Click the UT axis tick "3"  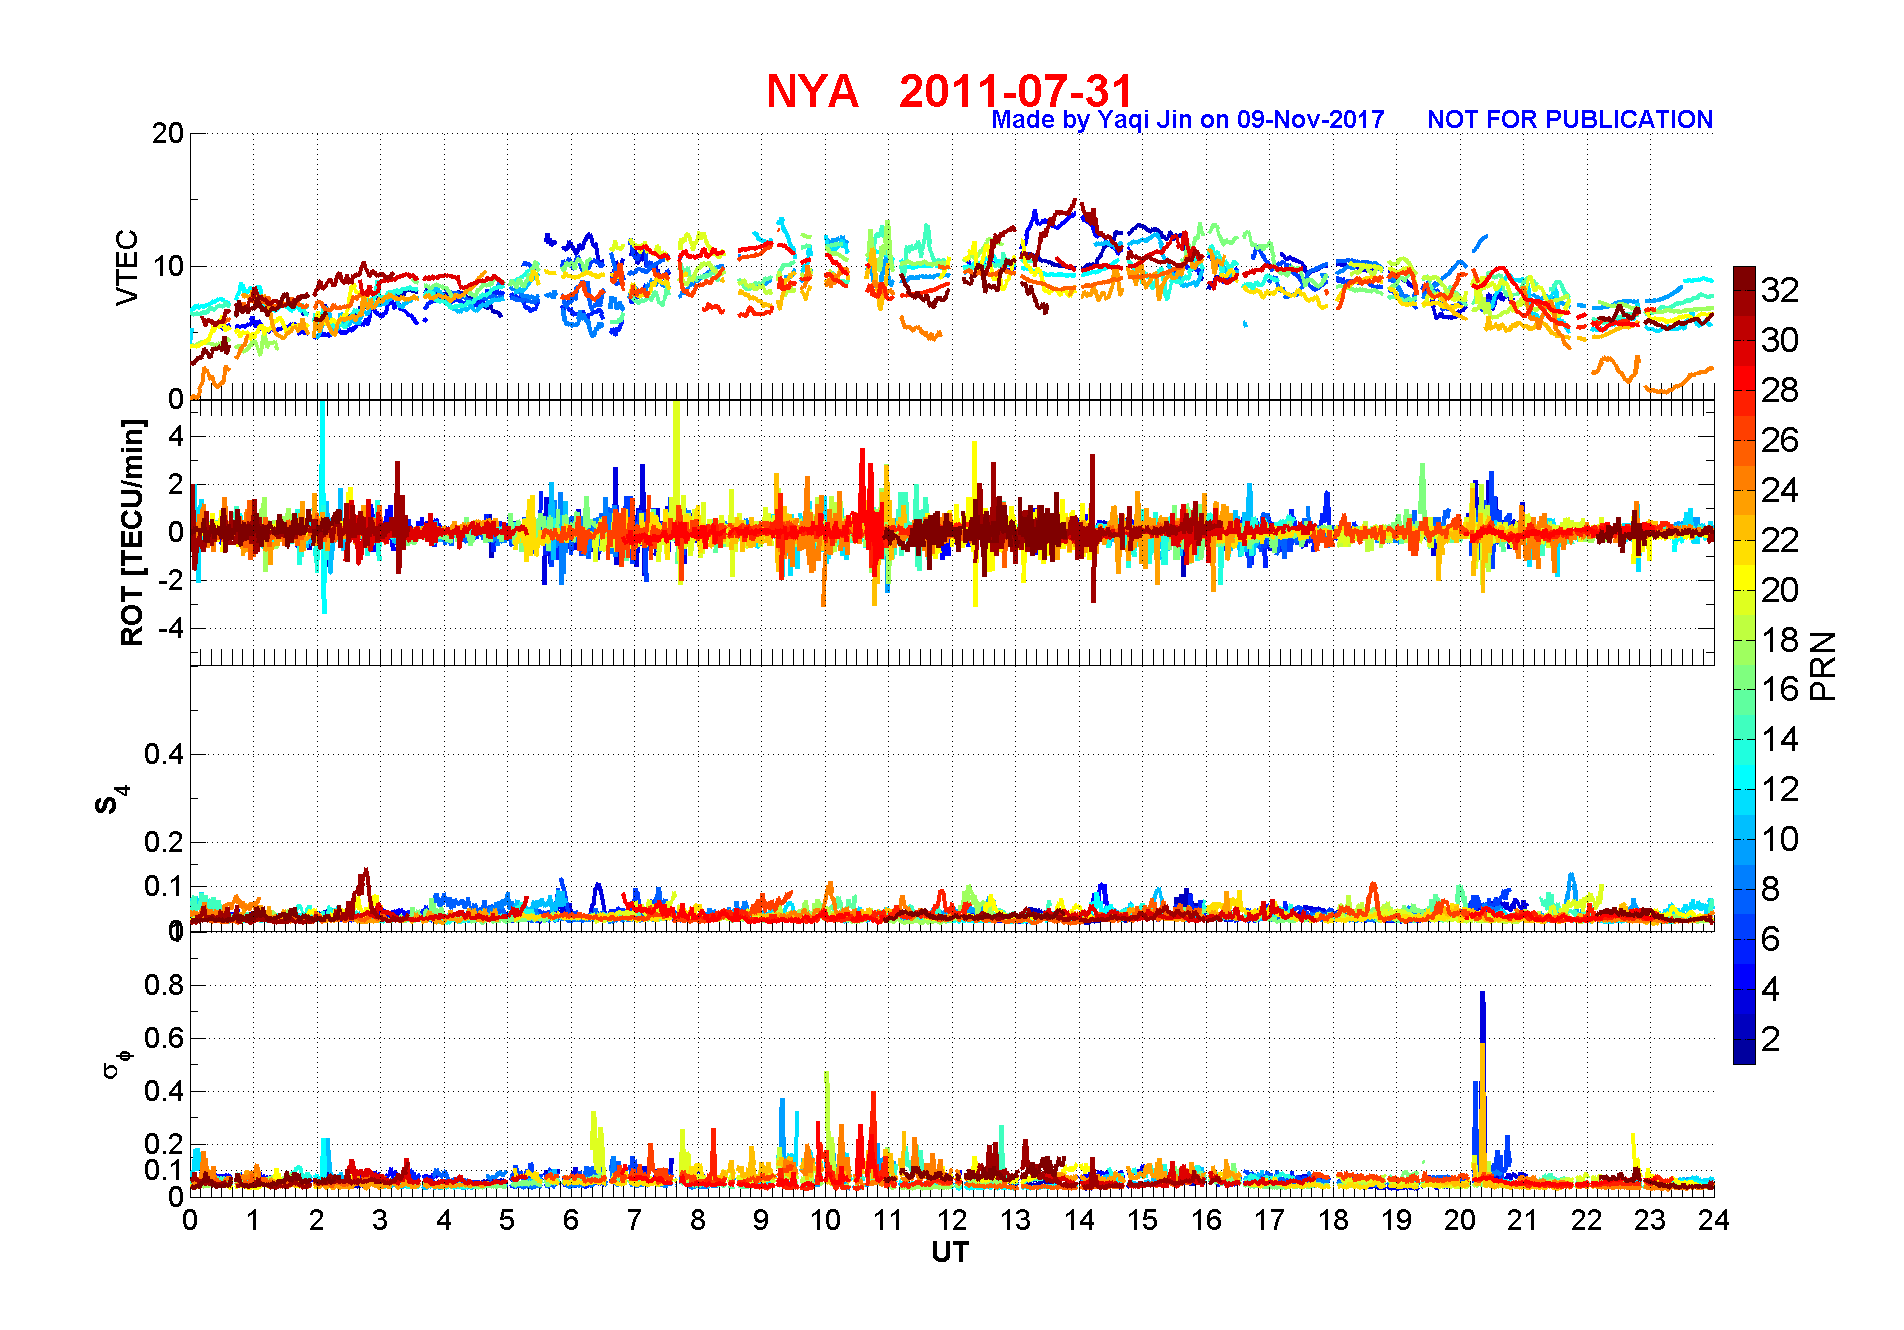point(380,1220)
